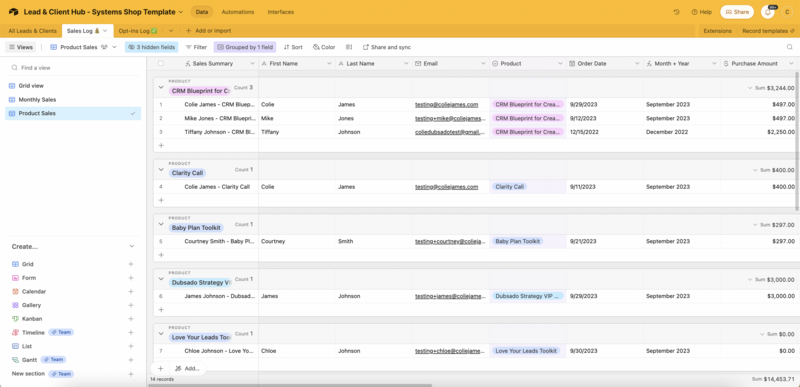Switch to Interfaces tab
This screenshot has height=387, width=800.
[281, 12]
